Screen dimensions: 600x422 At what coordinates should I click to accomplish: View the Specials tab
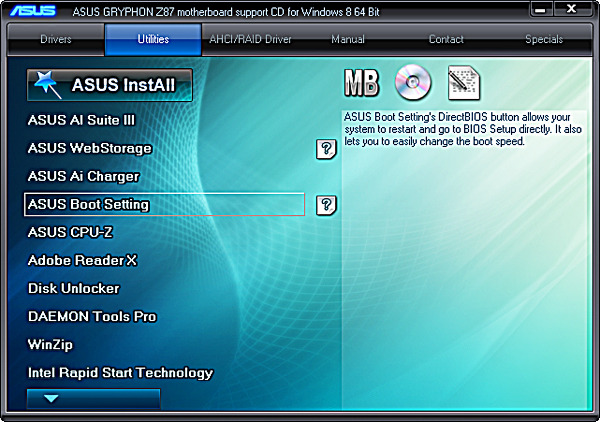[x=544, y=39]
